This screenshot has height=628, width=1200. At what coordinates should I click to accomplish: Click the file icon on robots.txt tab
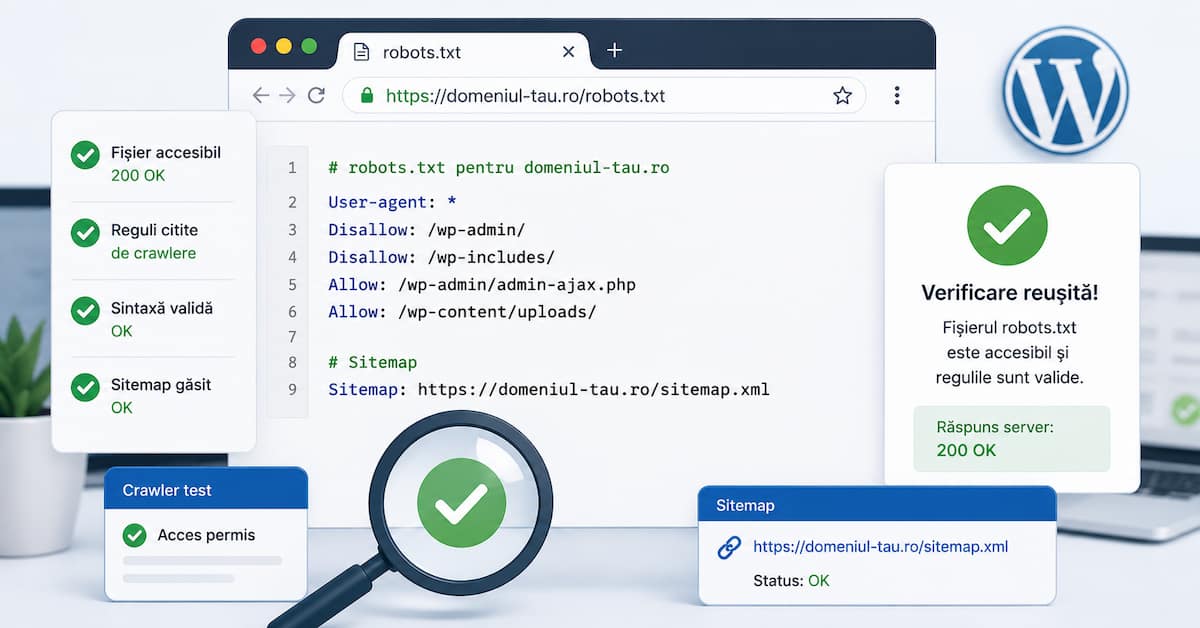click(362, 51)
